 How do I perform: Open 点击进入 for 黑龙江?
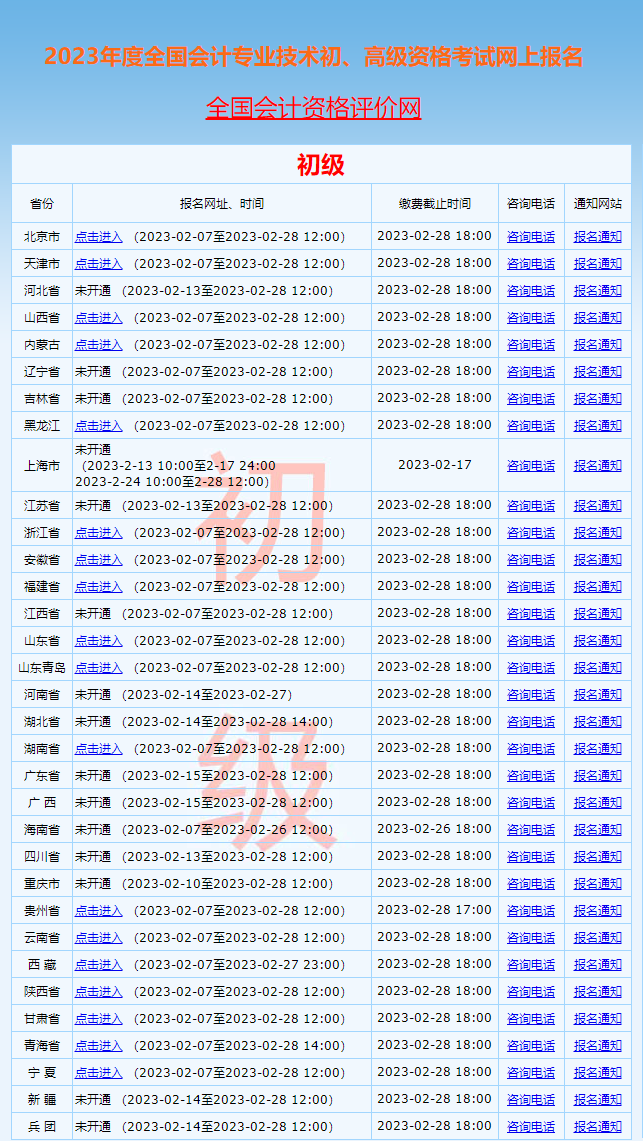click(x=98, y=426)
